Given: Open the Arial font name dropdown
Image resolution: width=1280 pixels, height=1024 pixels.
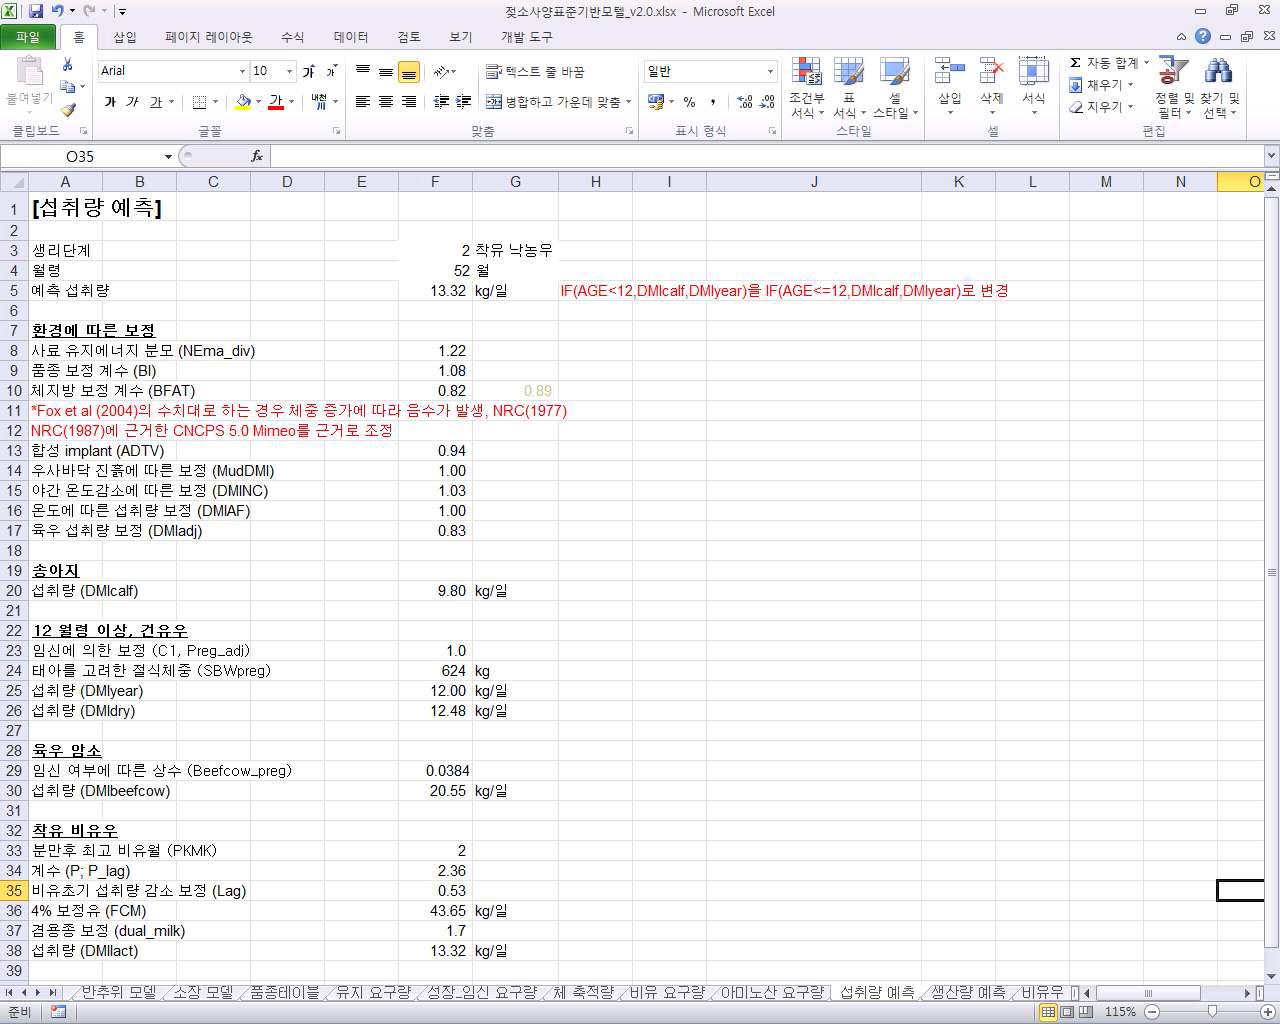Looking at the screenshot, I should click(x=242, y=71).
